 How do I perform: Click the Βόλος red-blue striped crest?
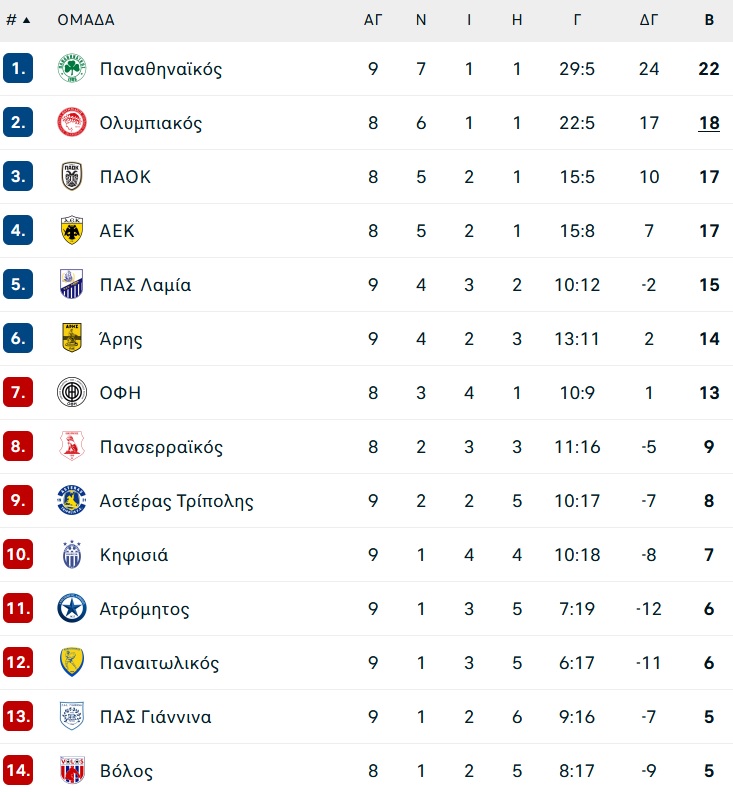(x=72, y=770)
